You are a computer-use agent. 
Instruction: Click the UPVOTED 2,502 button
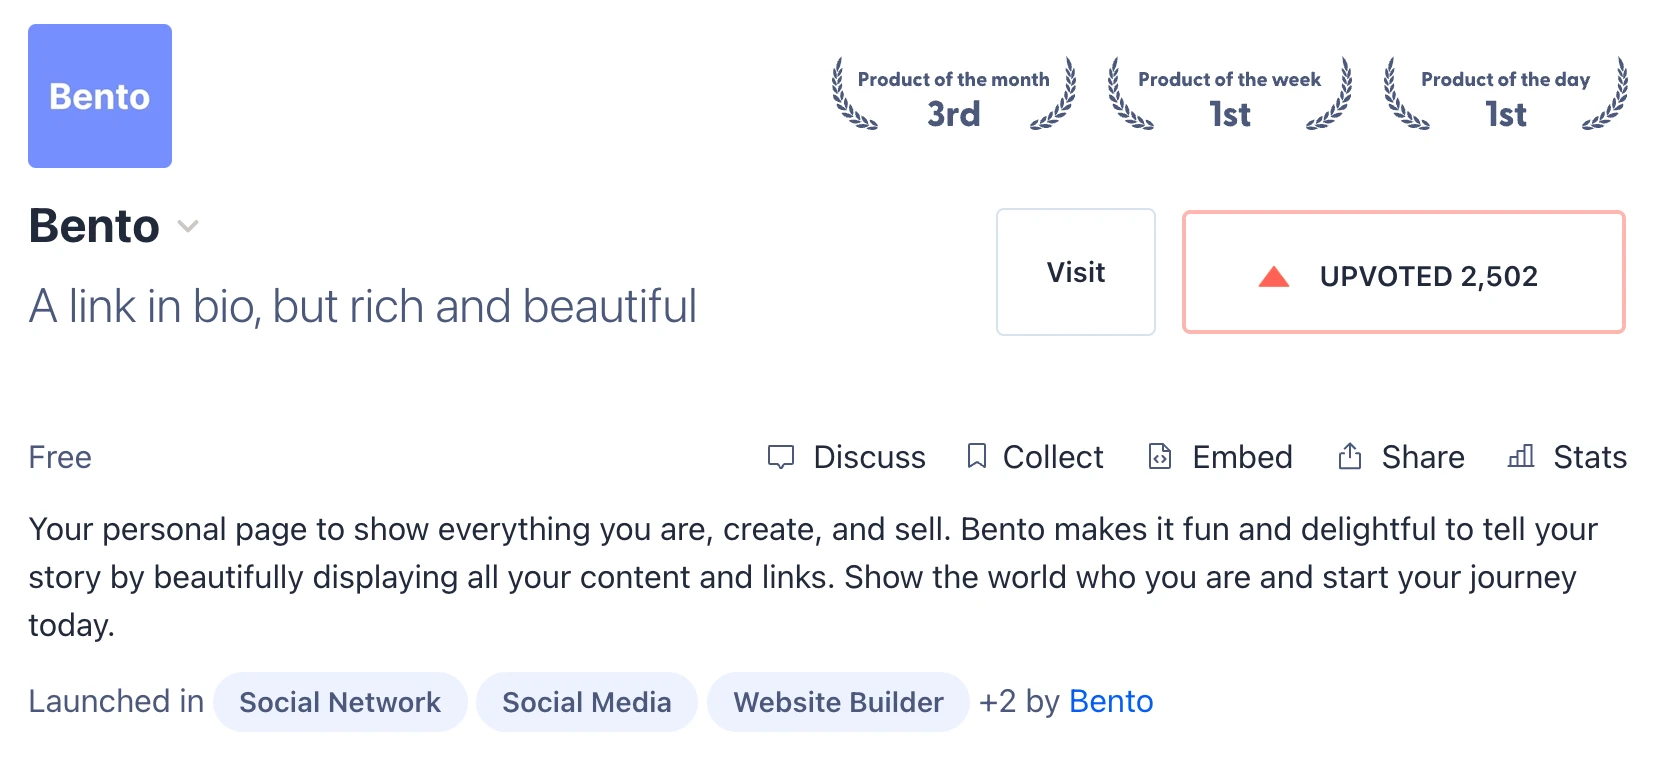1404,272
